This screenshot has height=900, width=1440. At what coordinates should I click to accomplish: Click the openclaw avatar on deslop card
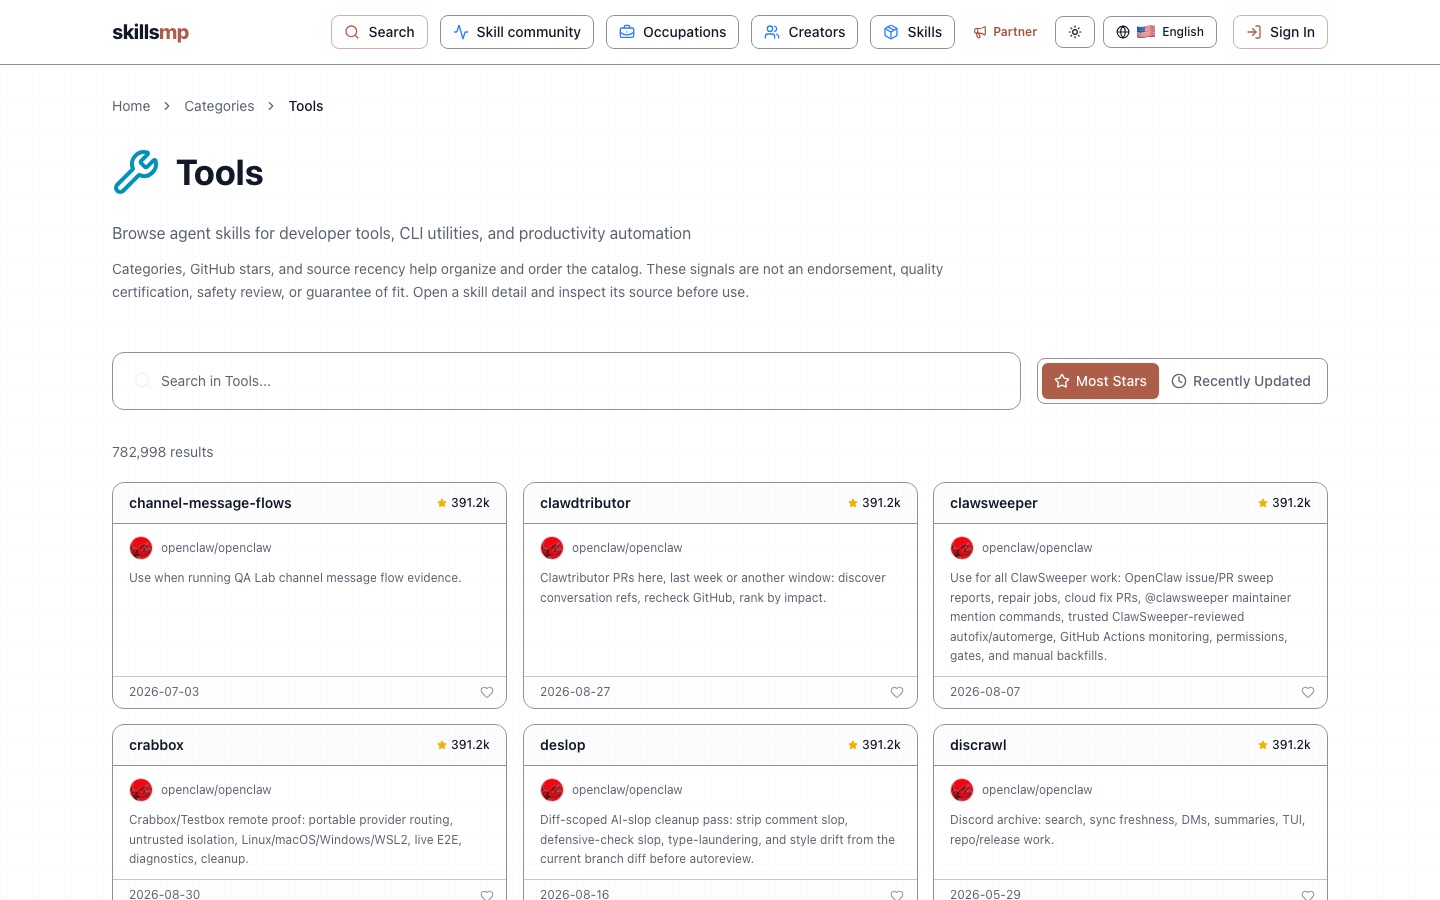(x=552, y=790)
